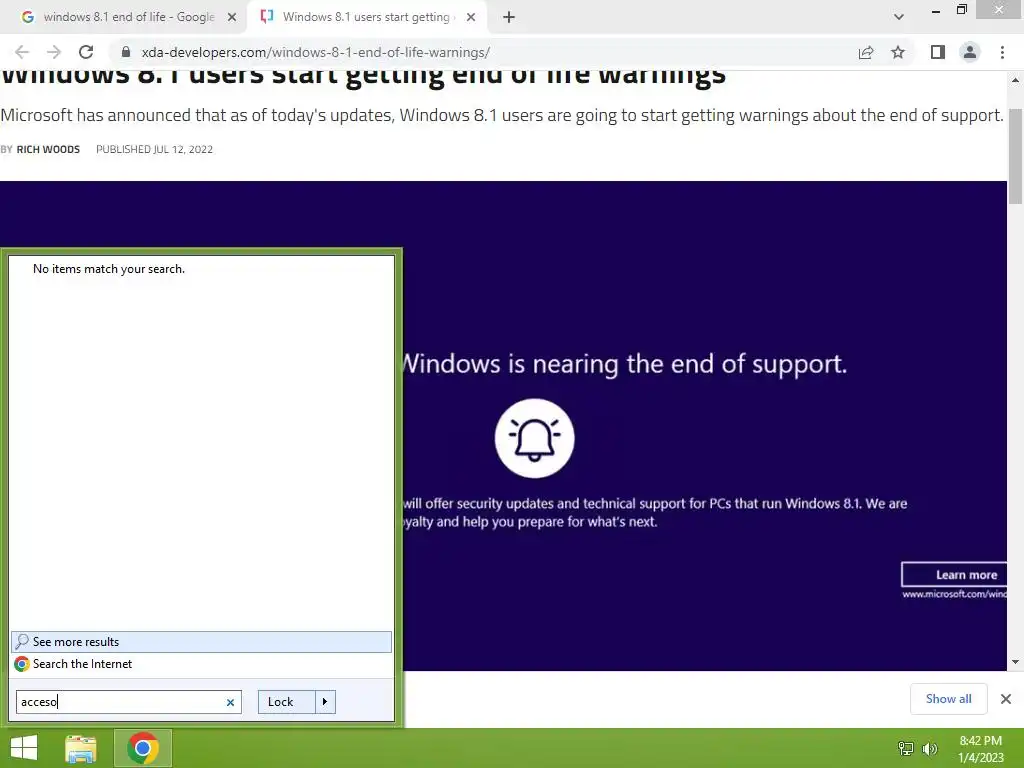Click the Learn more button in image

[955, 575]
